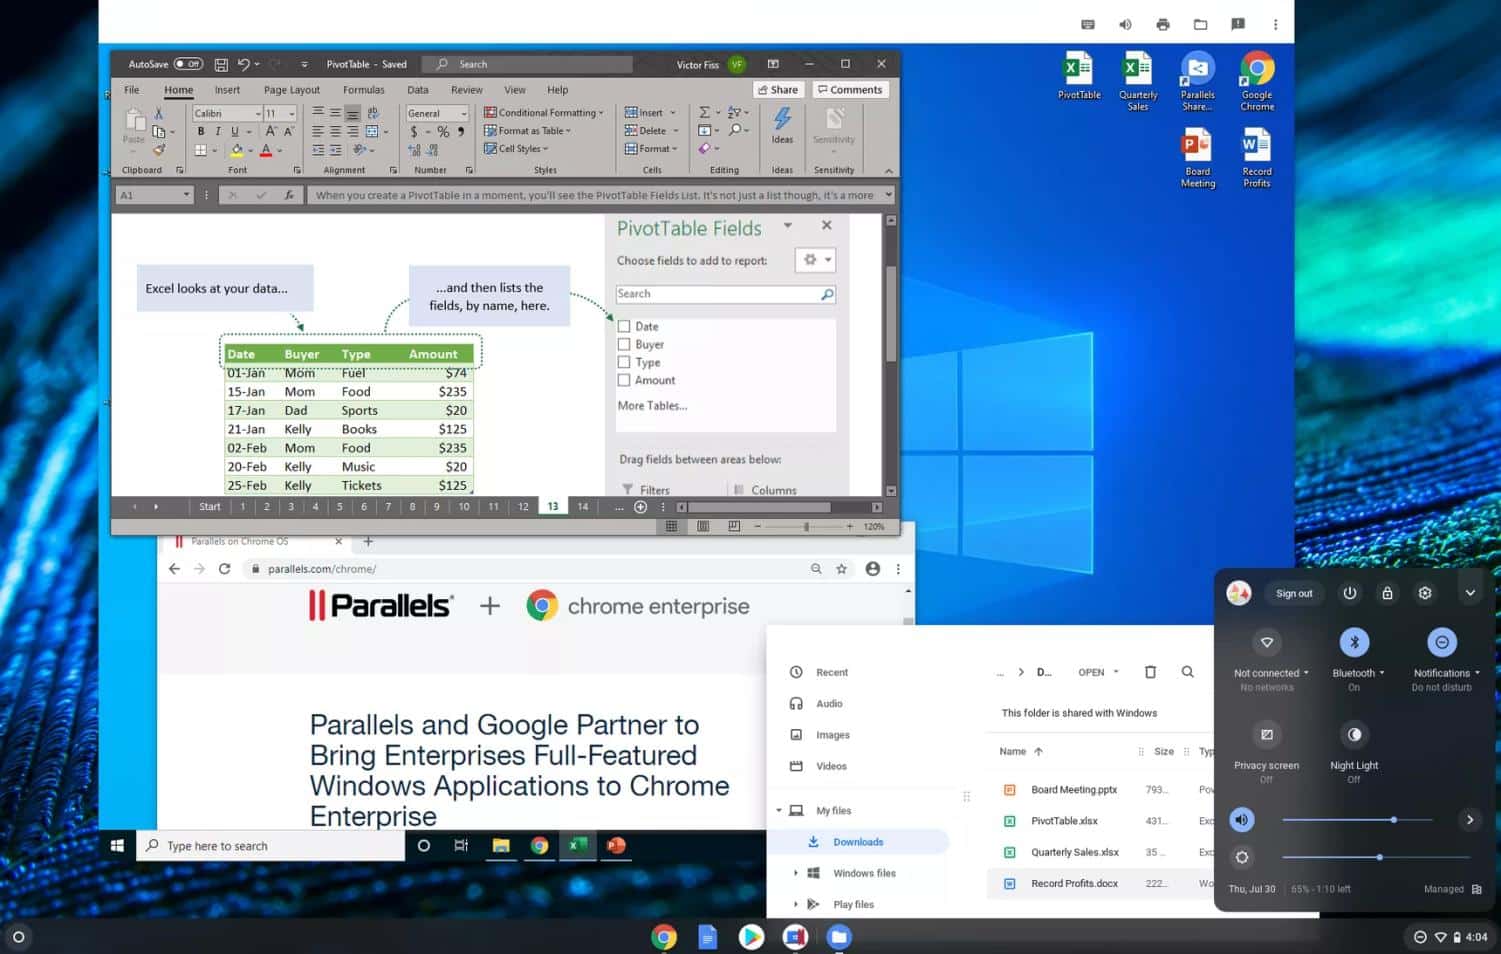Toggle Underline formatting in Excel ribbon
1501x954 pixels.
(x=235, y=131)
